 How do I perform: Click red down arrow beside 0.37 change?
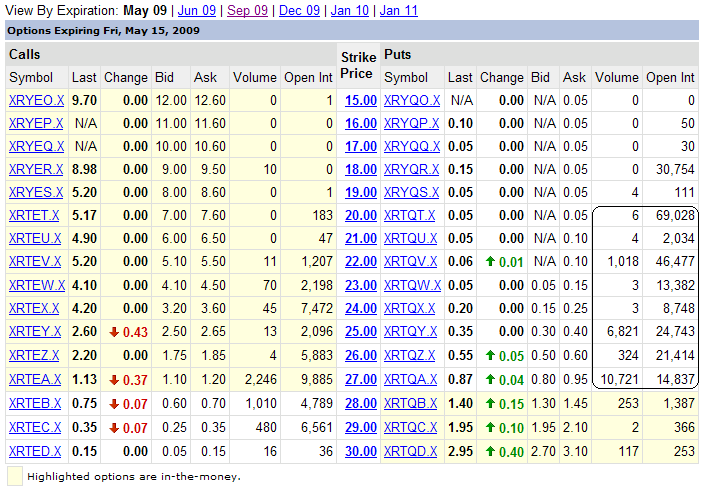pyautogui.click(x=114, y=380)
